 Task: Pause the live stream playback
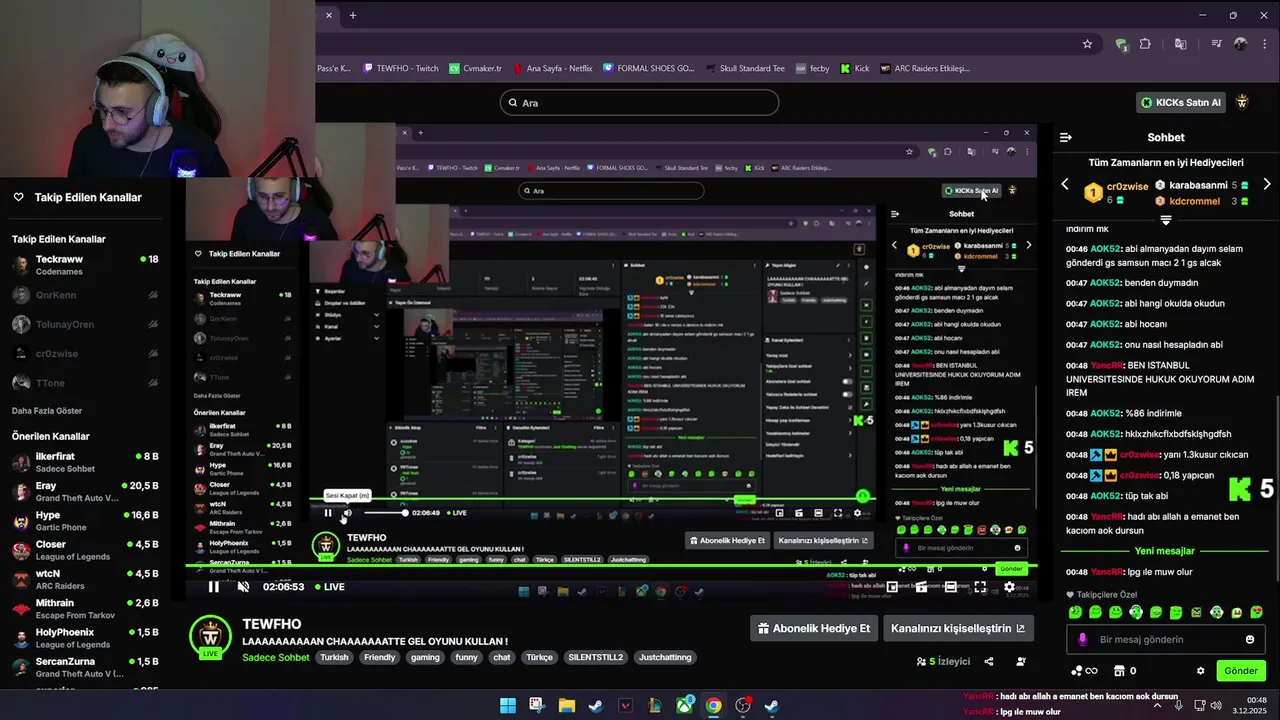(213, 587)
